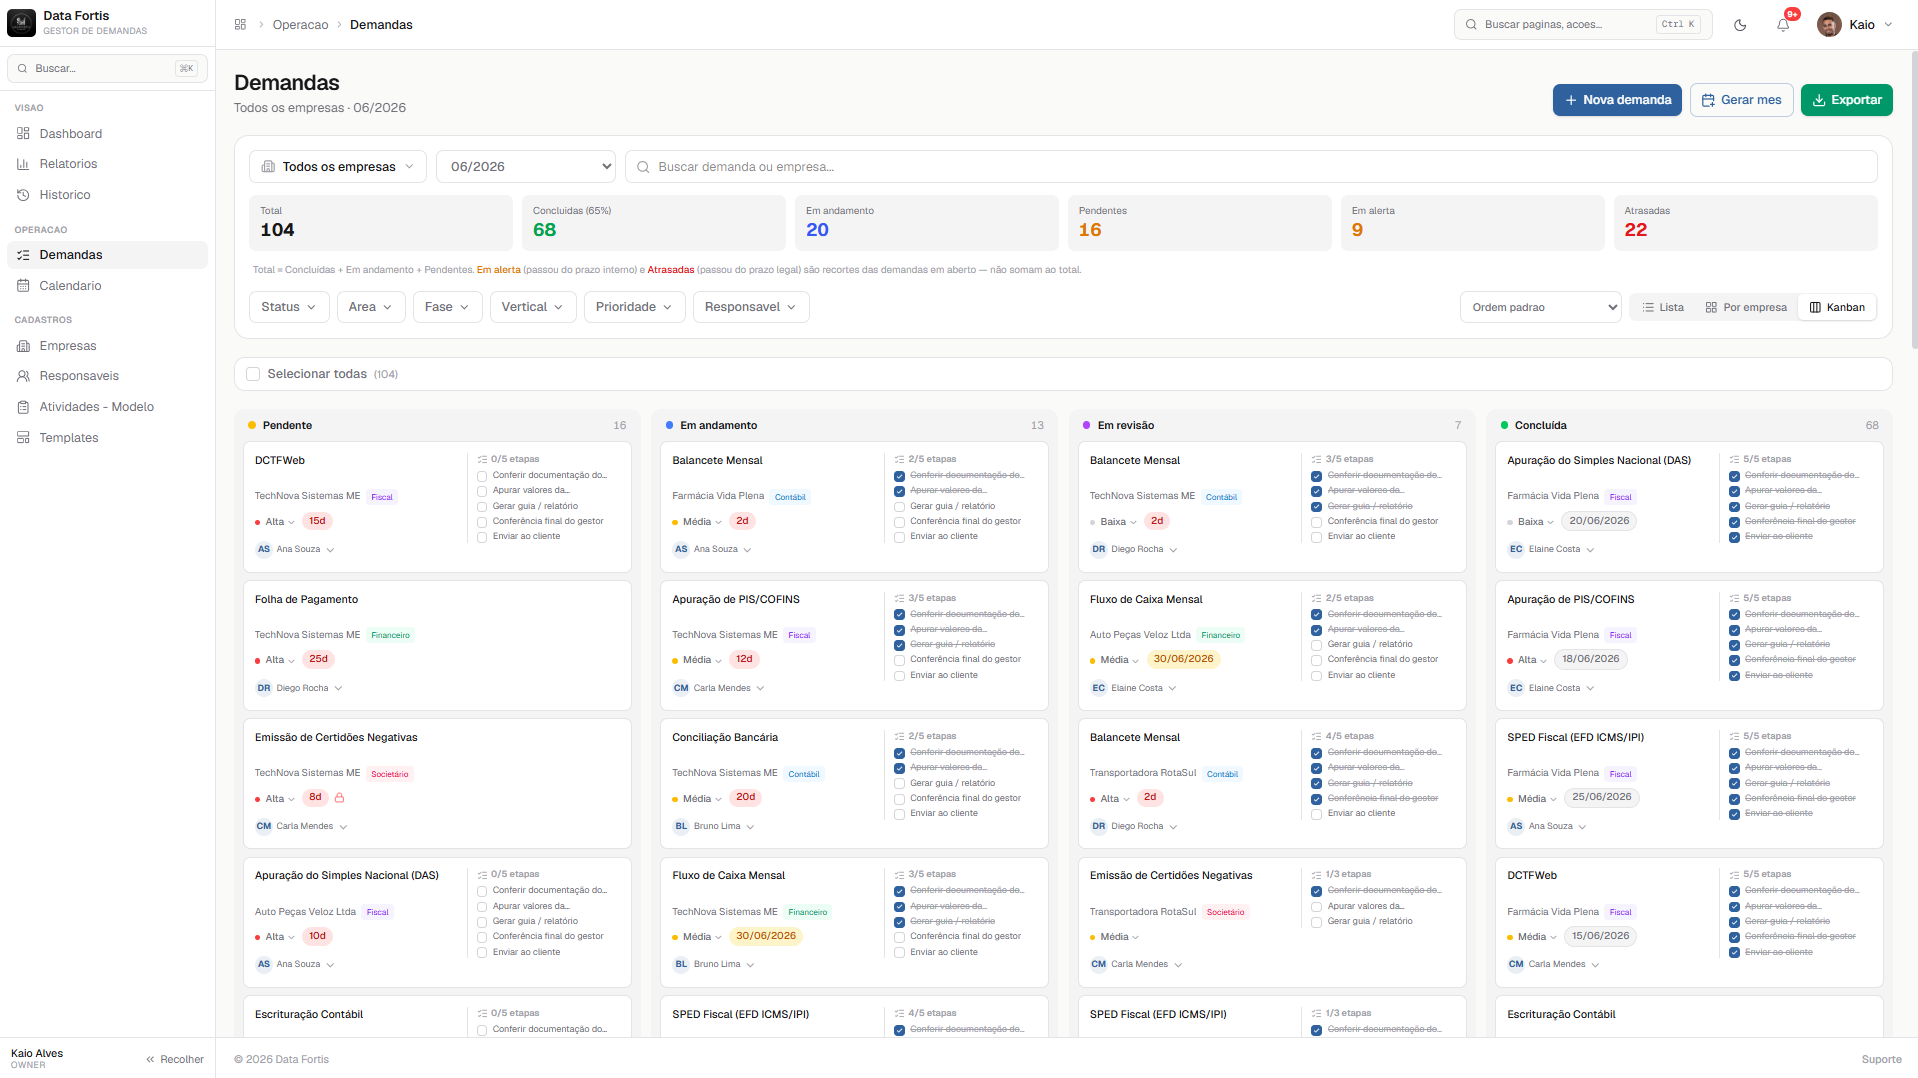
Task: Switch to Kanban view
Action: tap(1837, 307)
